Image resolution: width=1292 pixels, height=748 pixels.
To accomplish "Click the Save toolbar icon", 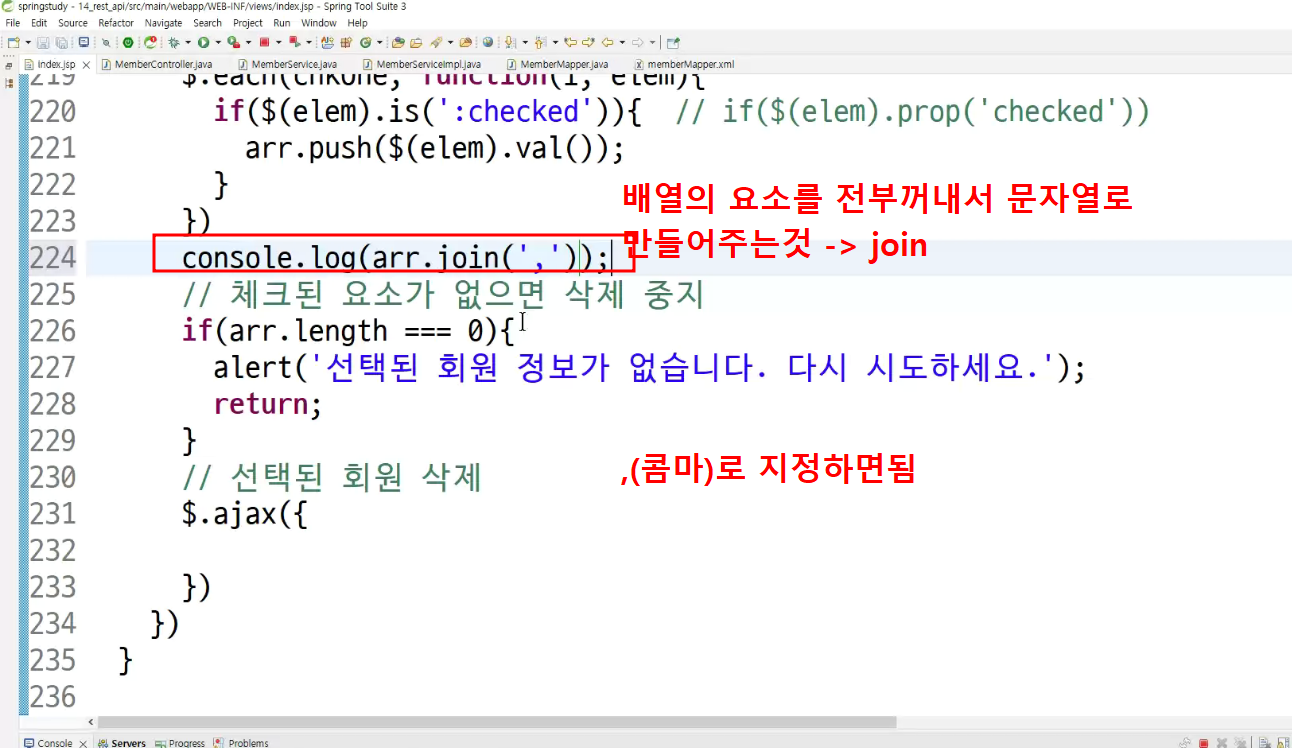I will pyautogui.click(x=43, y=42).
